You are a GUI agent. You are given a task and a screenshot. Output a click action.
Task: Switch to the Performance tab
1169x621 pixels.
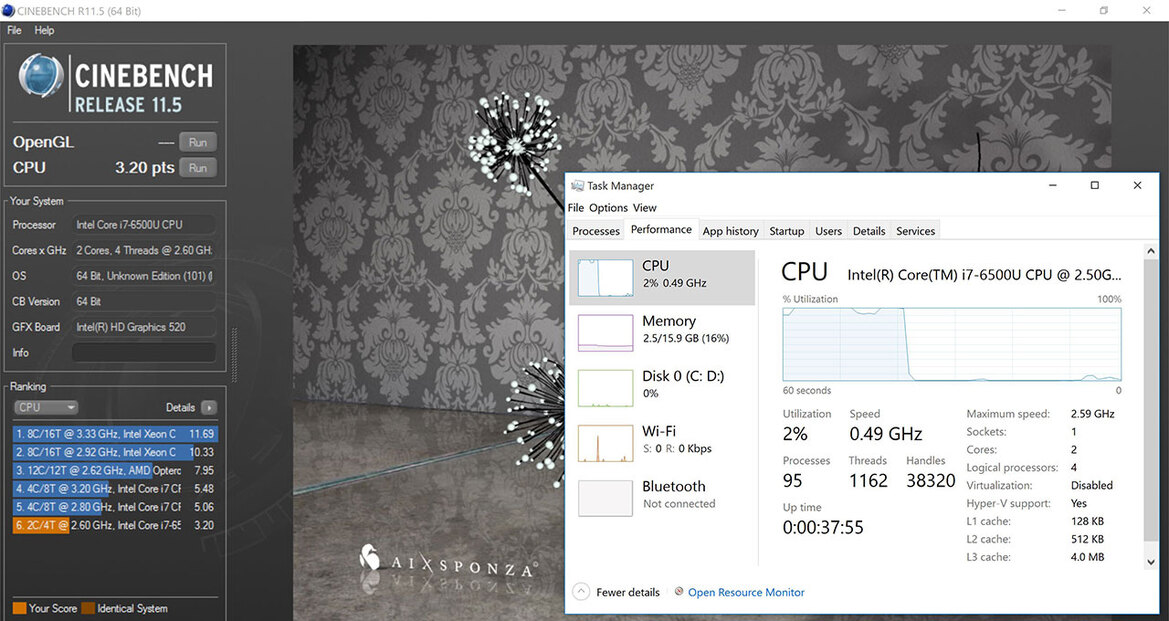tap(661, 230)
